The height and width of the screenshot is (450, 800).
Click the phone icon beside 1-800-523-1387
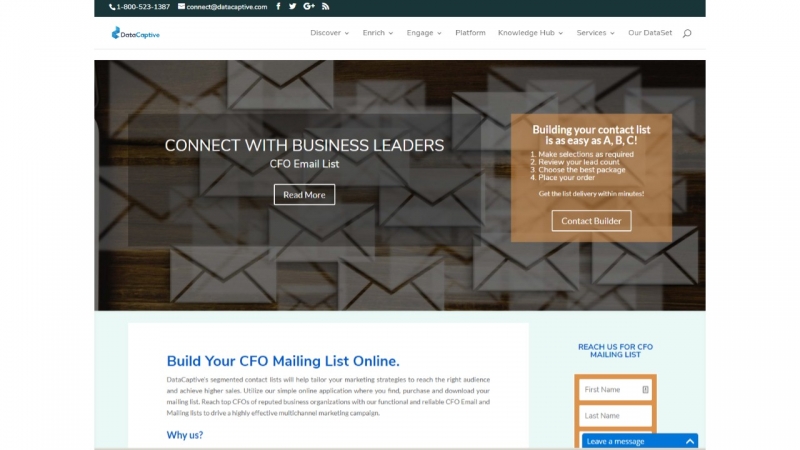click(x=112, y=7)
